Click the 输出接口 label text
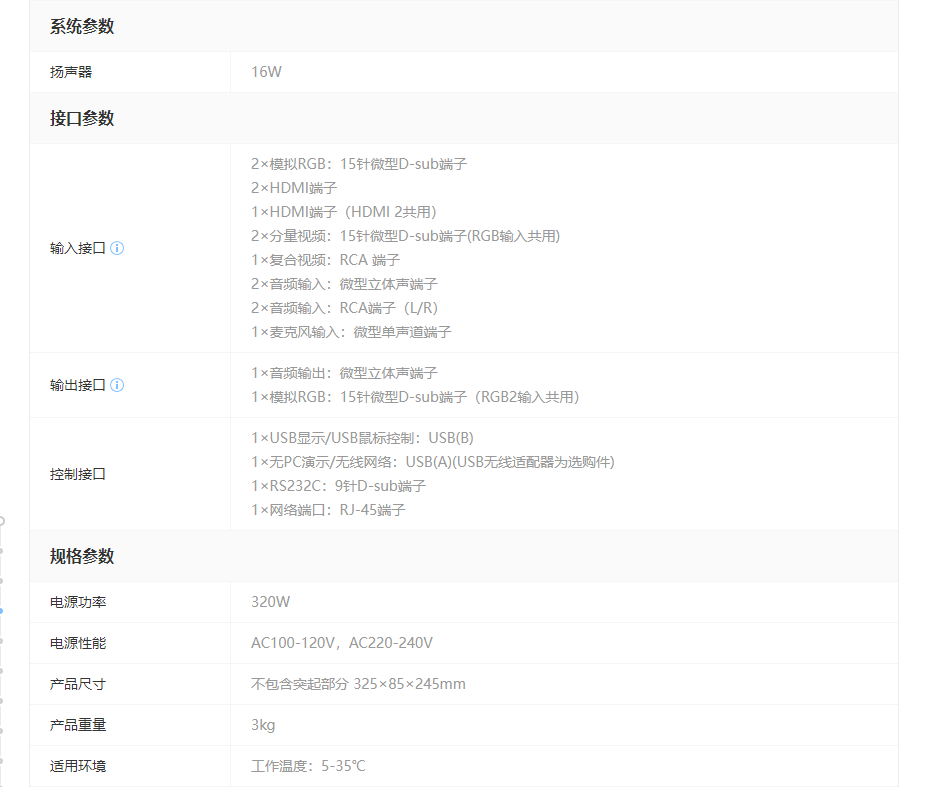The width and height of the screenshot is (927, 787). point(77,385)
